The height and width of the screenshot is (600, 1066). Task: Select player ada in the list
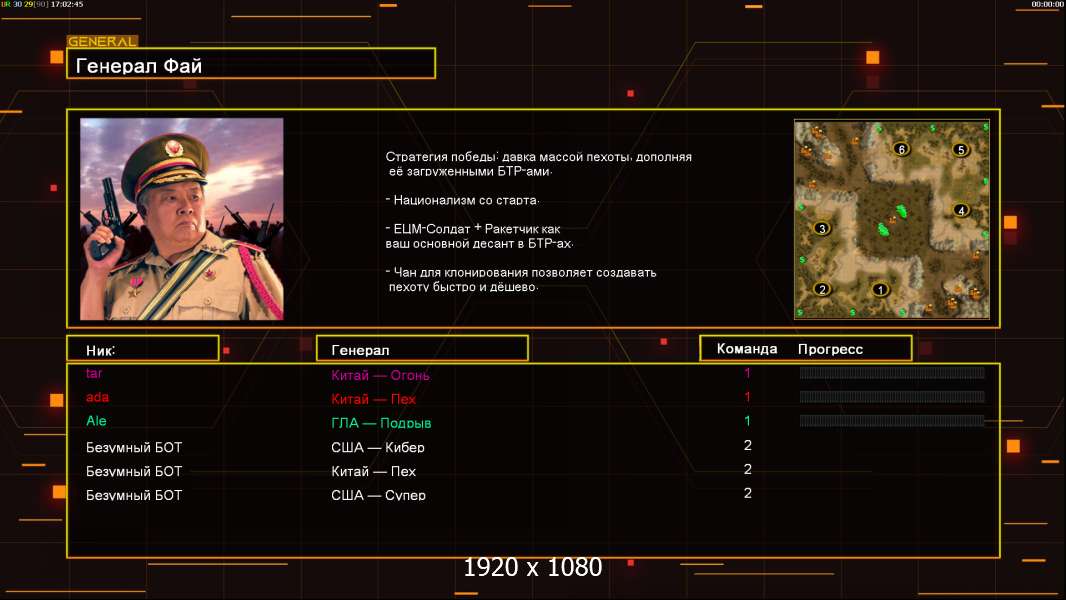tap(97, 397)
